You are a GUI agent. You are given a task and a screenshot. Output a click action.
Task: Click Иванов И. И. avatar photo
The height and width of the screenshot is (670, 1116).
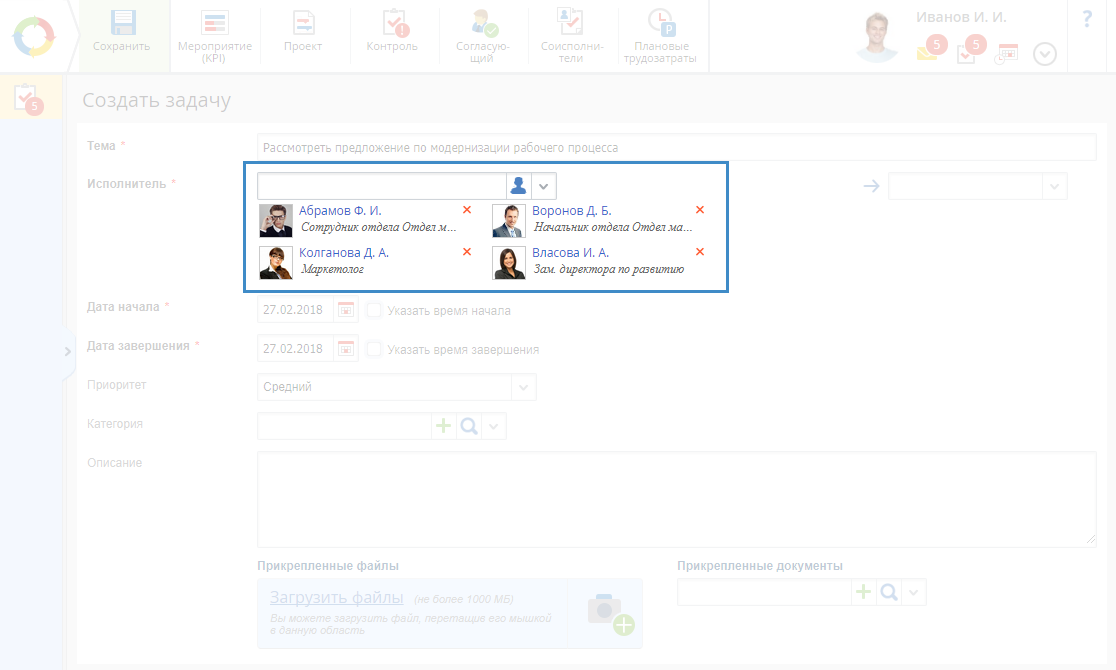[877, 36]
